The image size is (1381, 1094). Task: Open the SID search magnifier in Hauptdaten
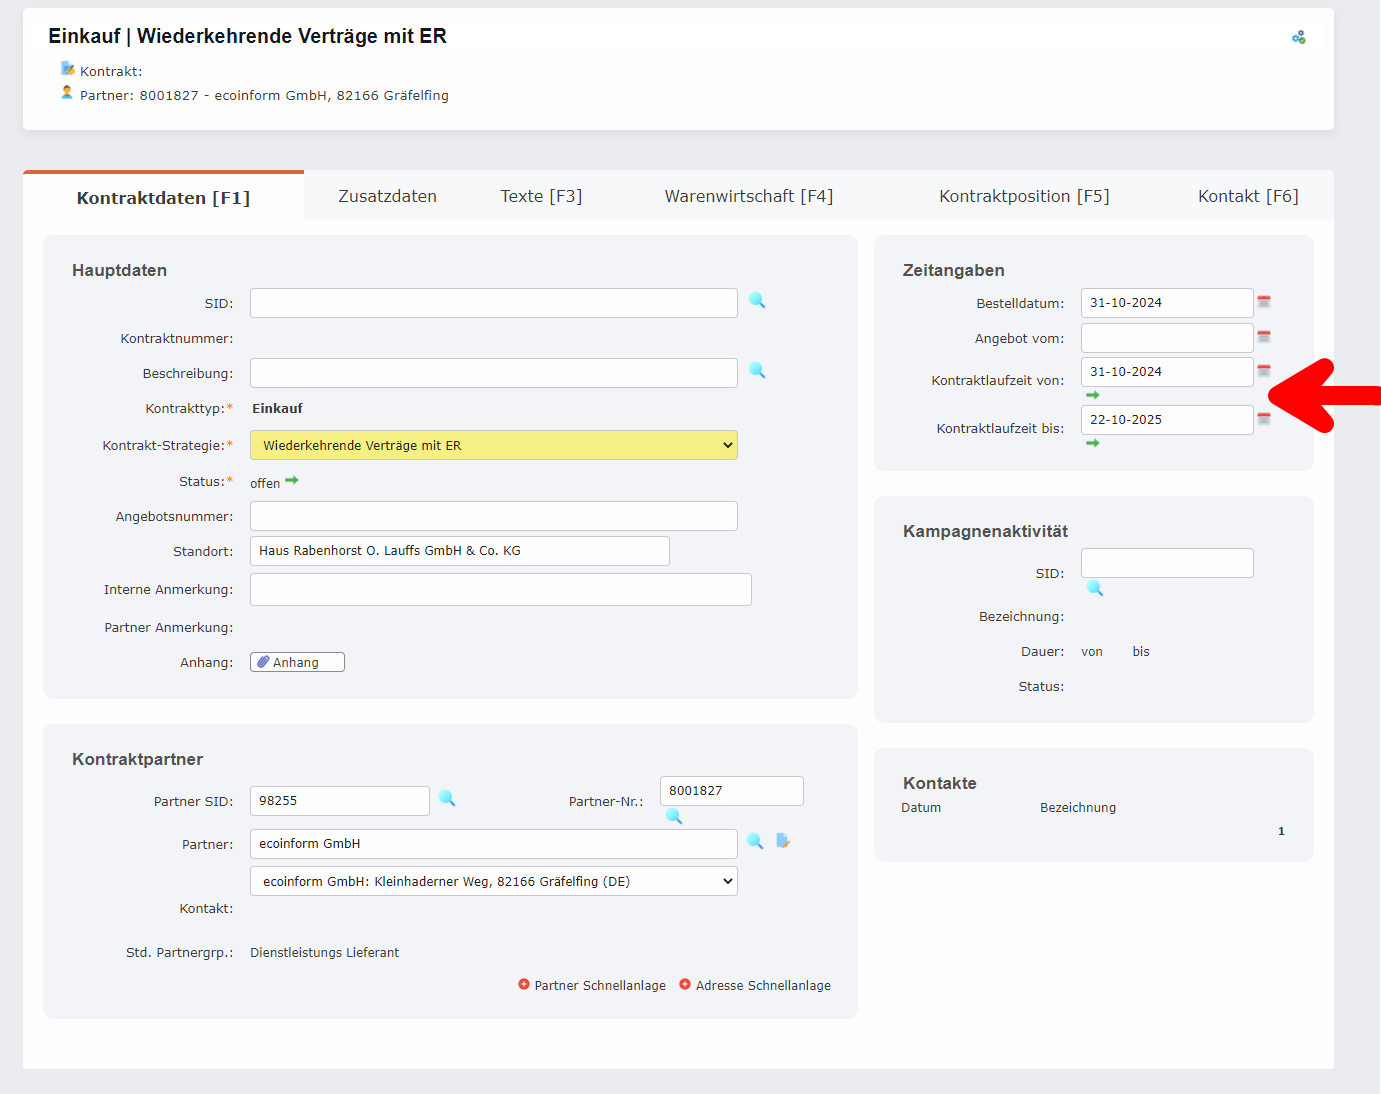coord(757,300)
